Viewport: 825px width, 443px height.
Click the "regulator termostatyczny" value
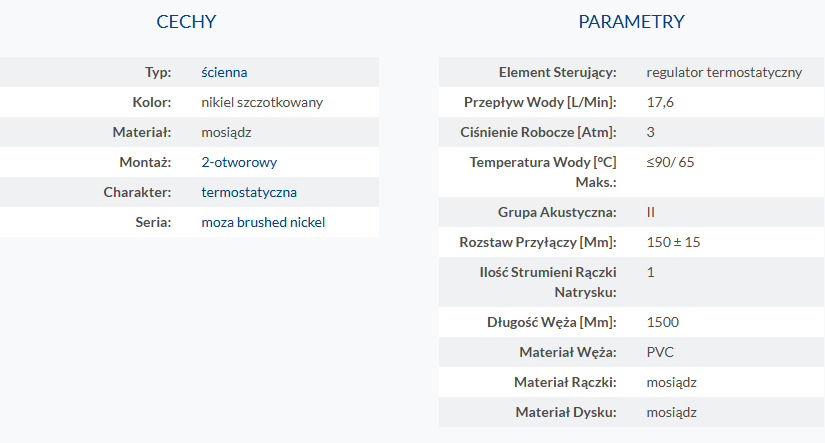724,72
